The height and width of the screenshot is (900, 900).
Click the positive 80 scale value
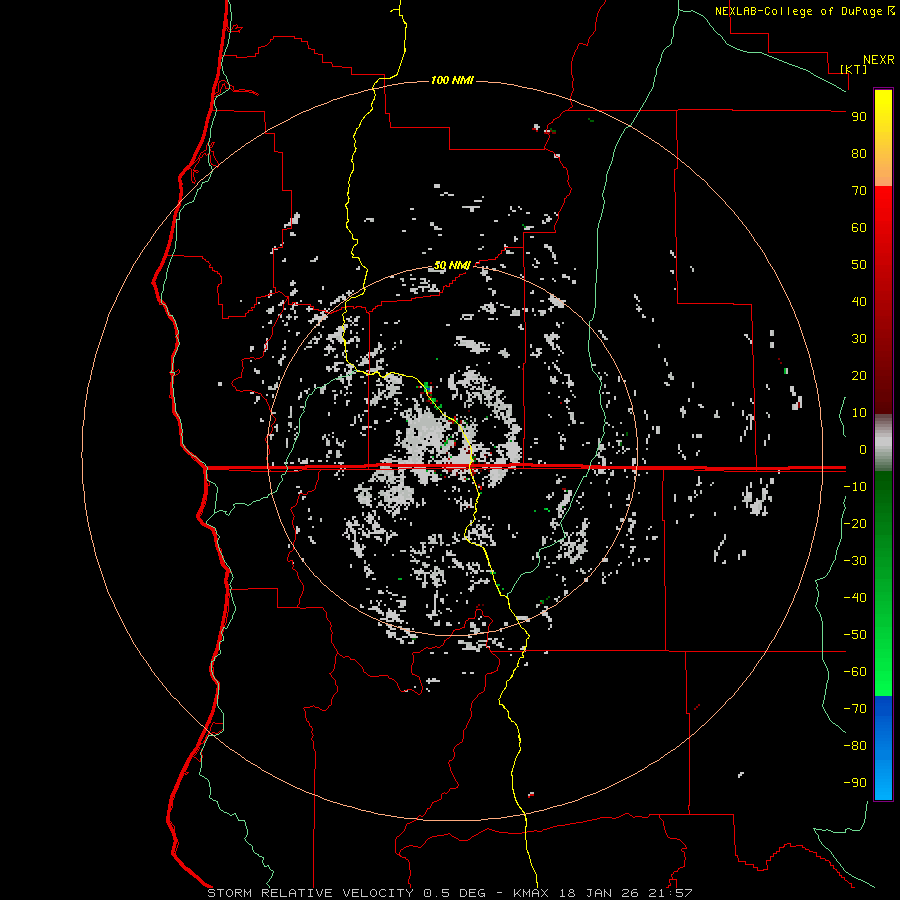point(859,154)
